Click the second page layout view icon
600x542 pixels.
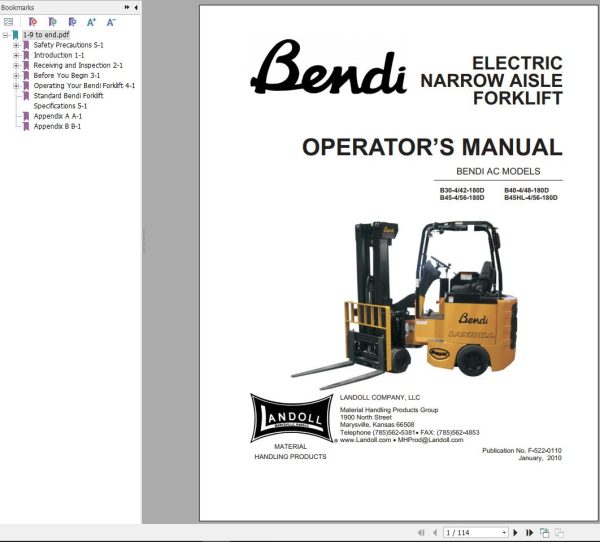(x=559, y=532)
